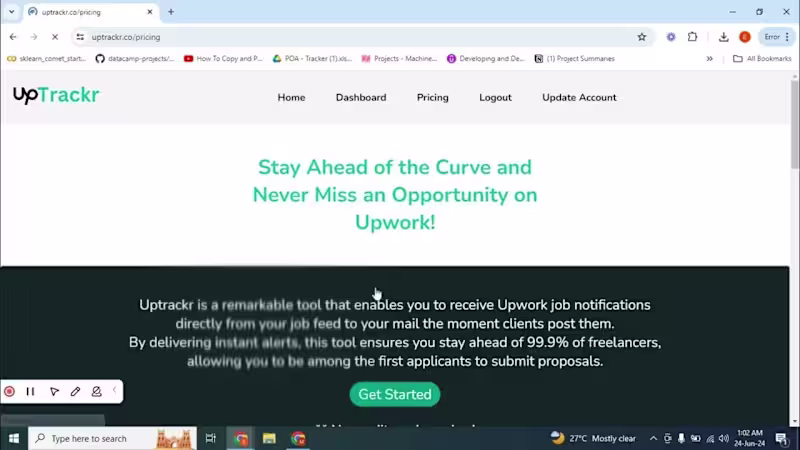This screenshot has width=800, height=450.
Task: Click browser forward arrow
Action: pos(34,37)
